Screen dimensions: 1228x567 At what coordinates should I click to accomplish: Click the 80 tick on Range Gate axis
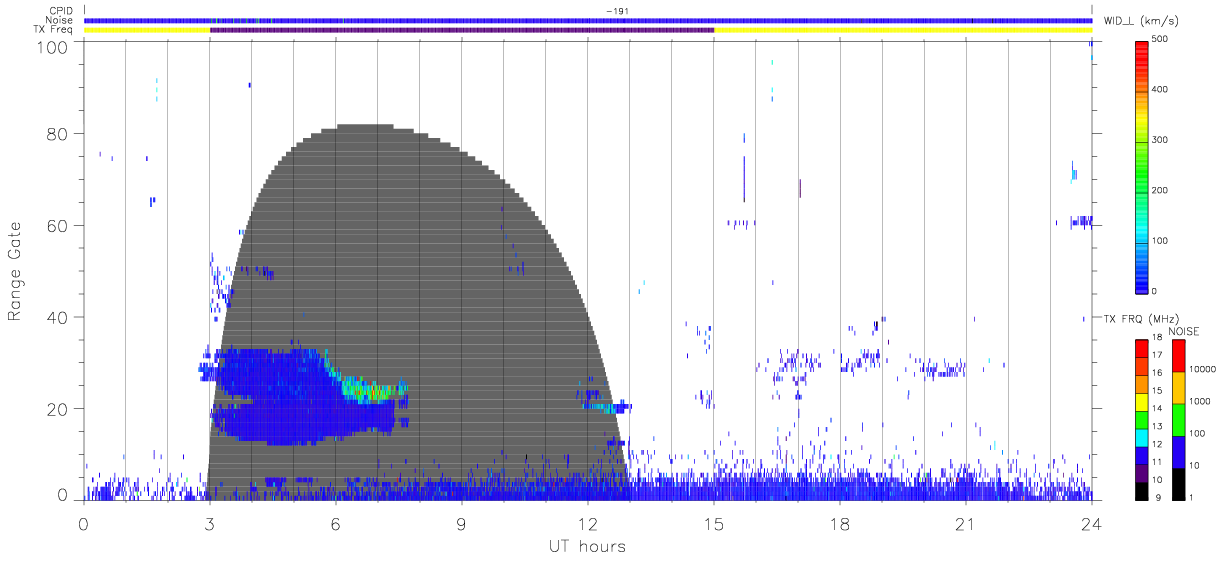59,134
